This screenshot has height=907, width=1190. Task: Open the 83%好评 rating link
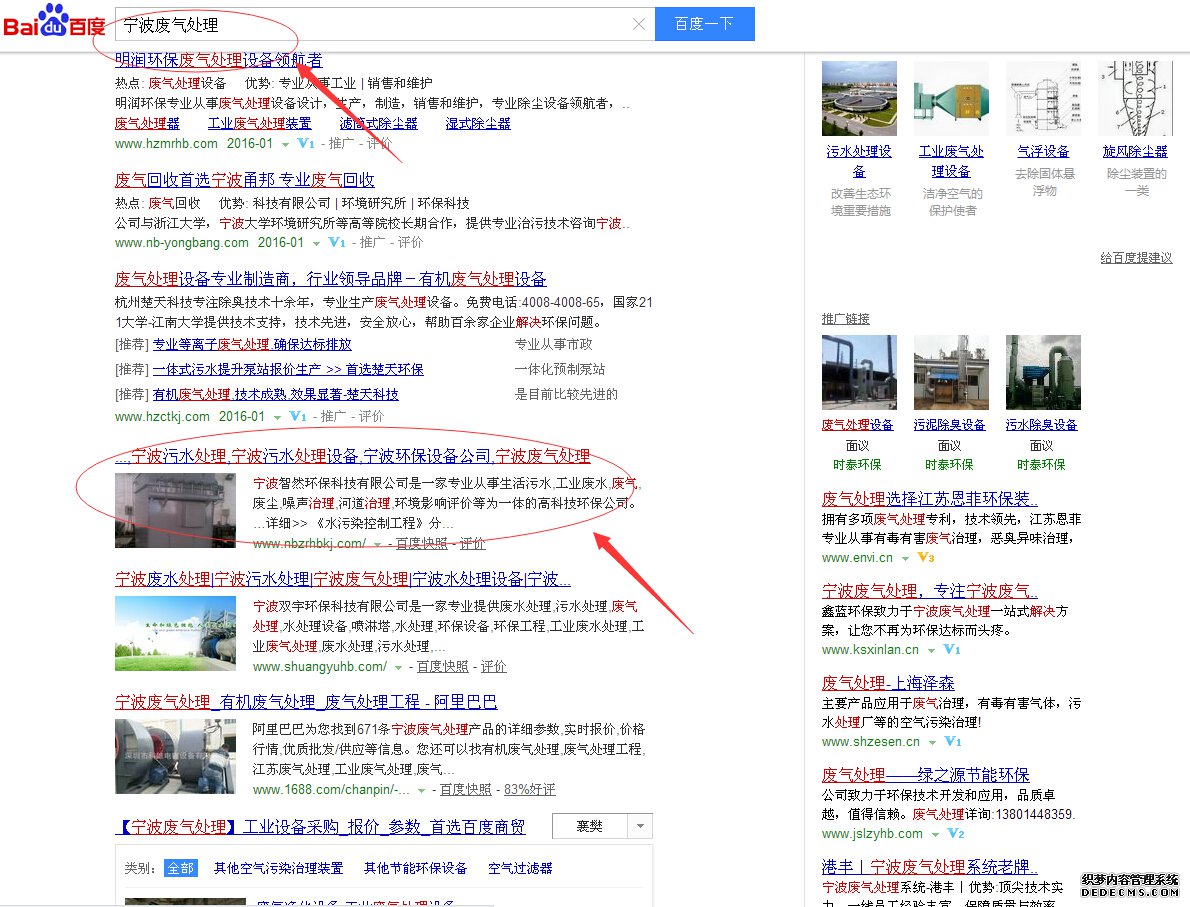(x=530, y=790)
